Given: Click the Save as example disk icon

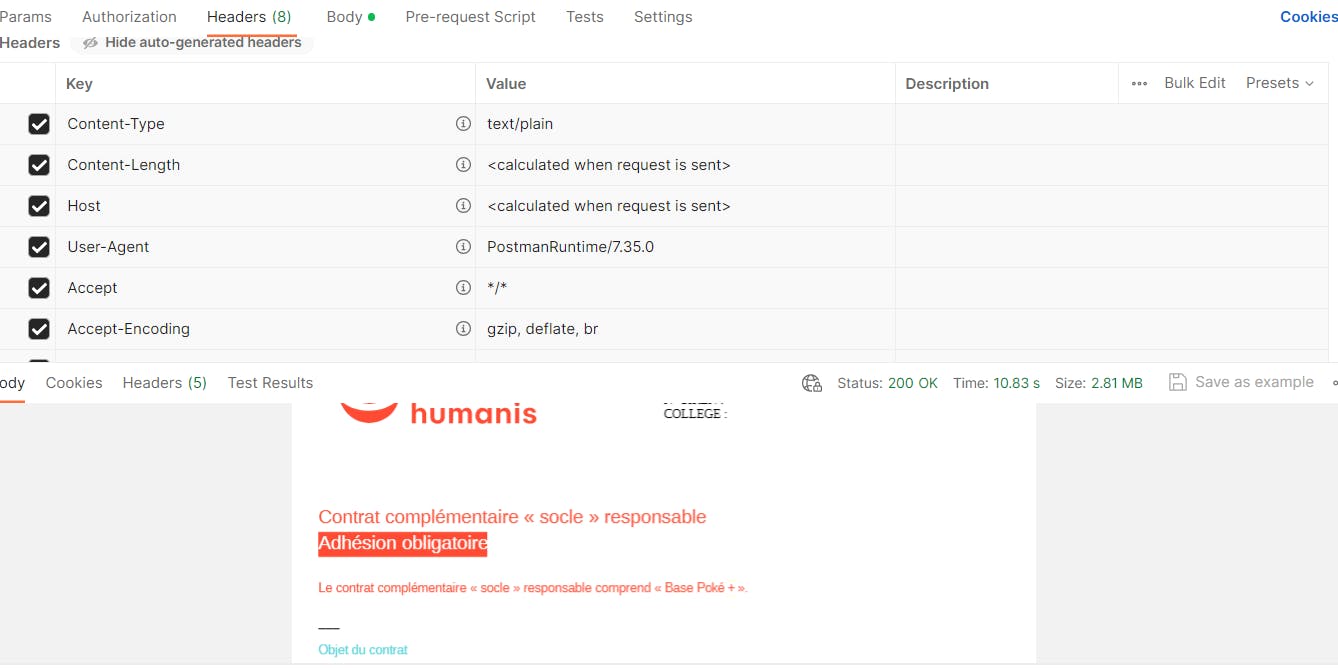Looking at the screenshot, I should (1178, 382).
